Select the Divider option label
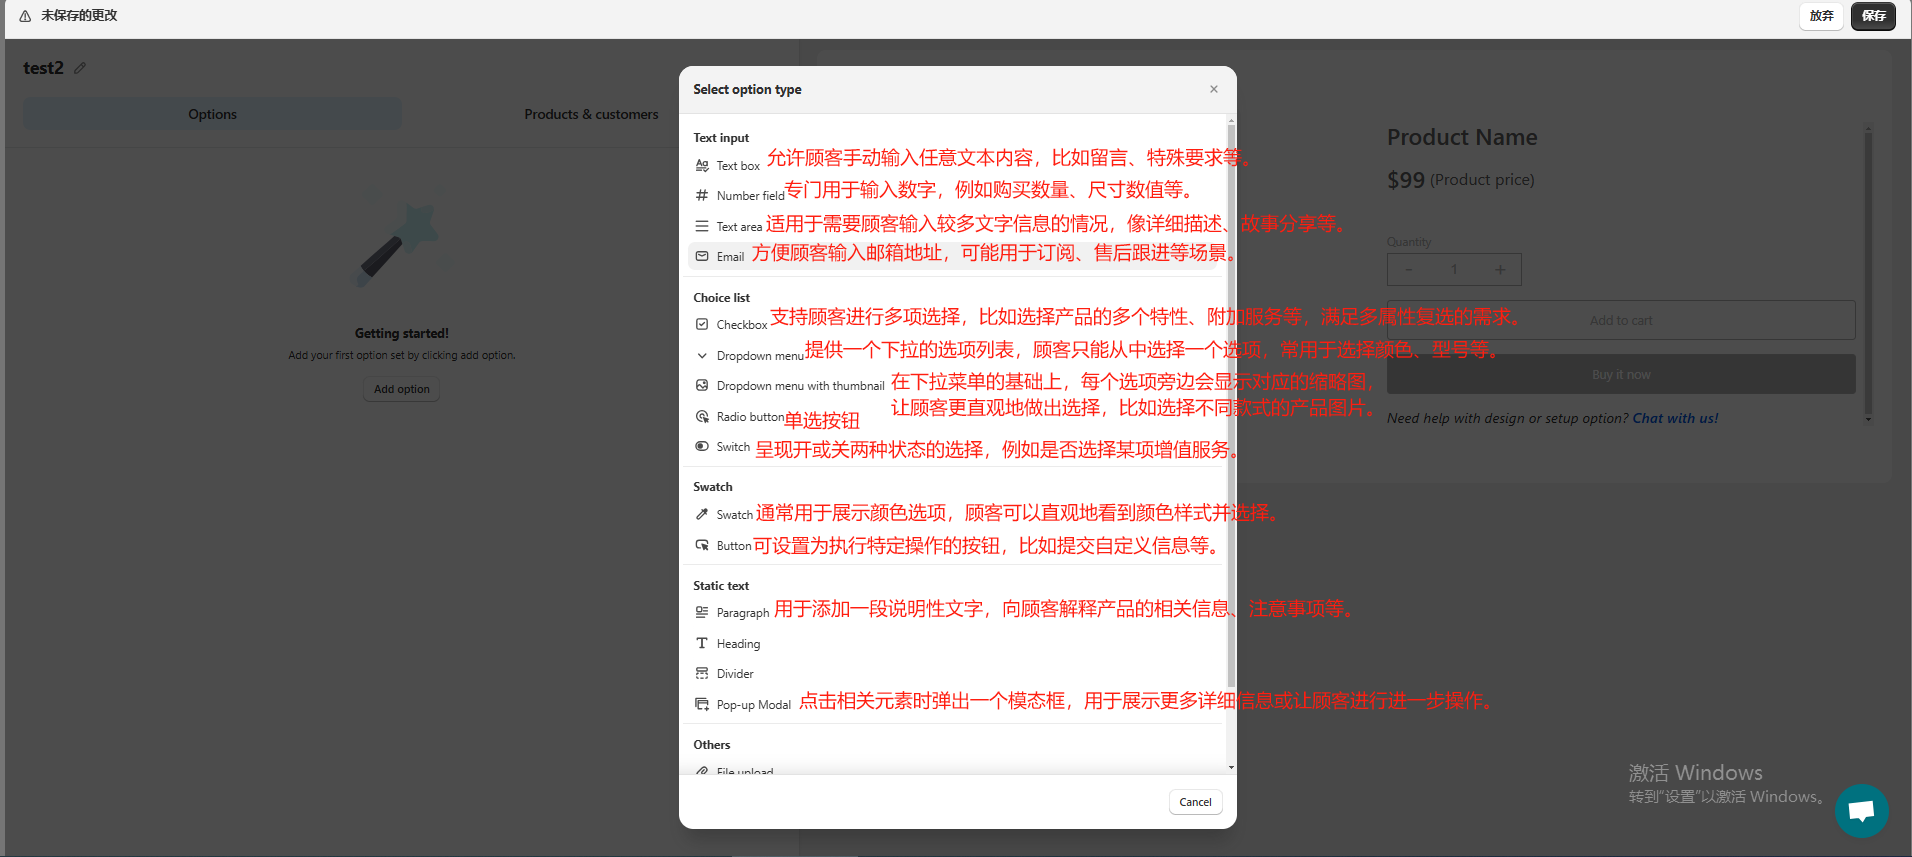This screenshot has height=857, width=1912. 735,674
